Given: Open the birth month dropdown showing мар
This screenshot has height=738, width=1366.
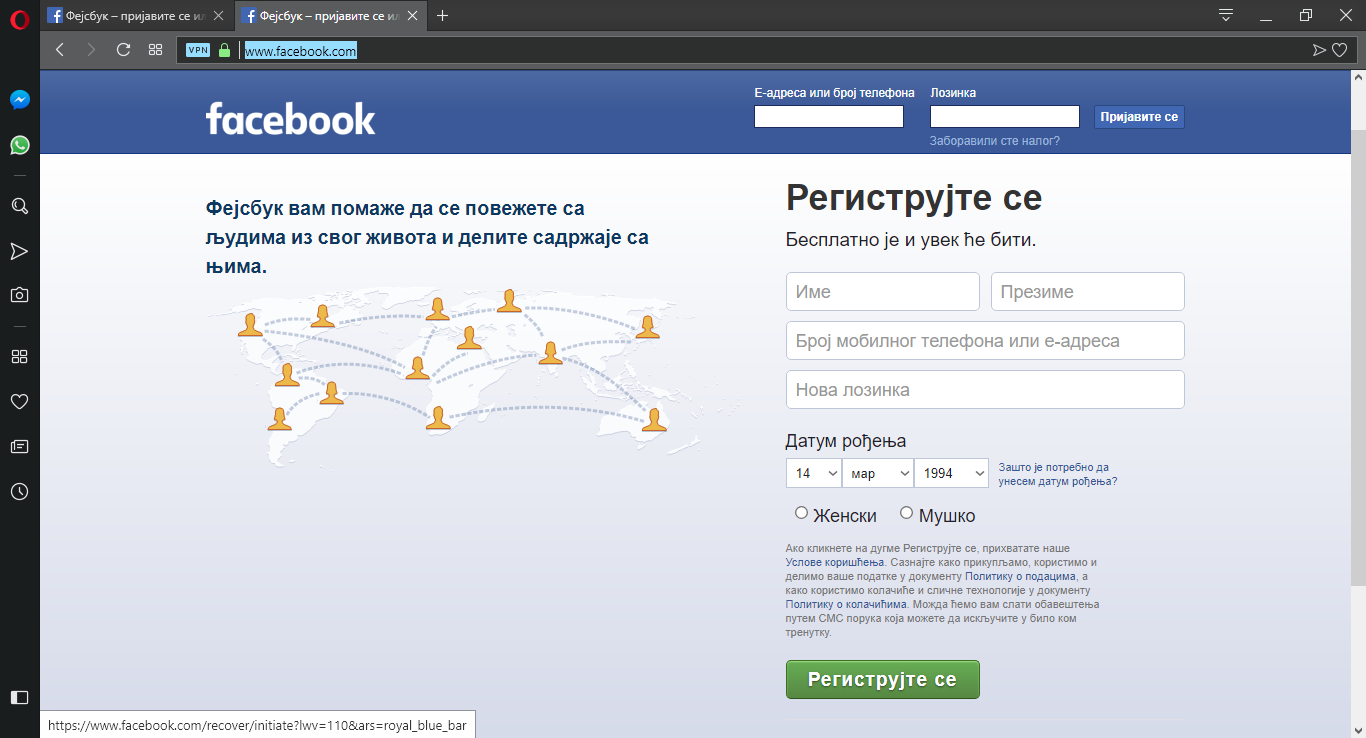Looking at the screenshot, I should (877, 472).
